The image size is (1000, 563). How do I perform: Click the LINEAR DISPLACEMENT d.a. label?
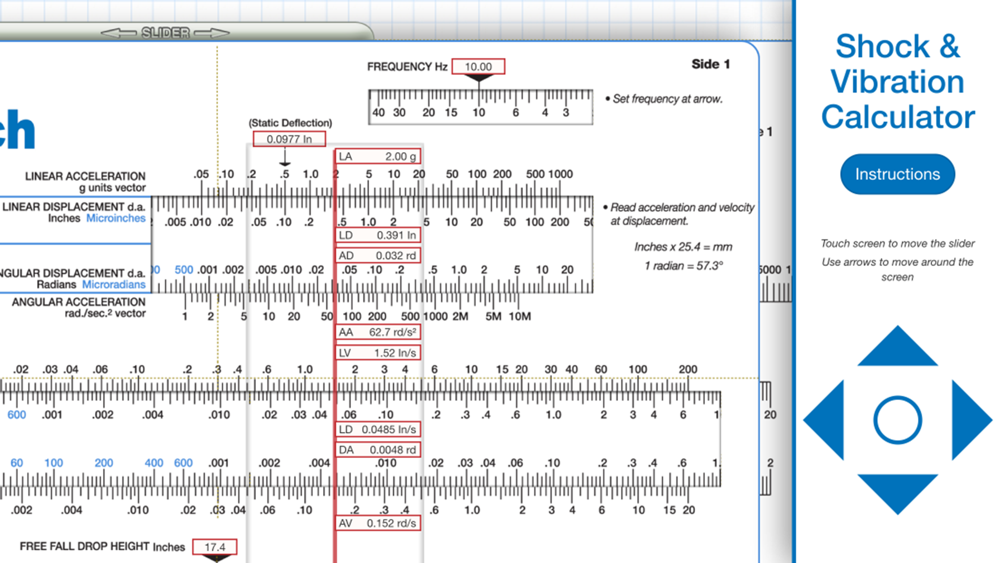point(74,207)
